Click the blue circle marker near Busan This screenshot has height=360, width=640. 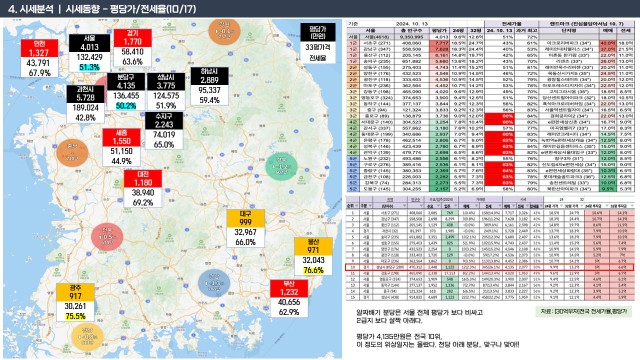213,282
